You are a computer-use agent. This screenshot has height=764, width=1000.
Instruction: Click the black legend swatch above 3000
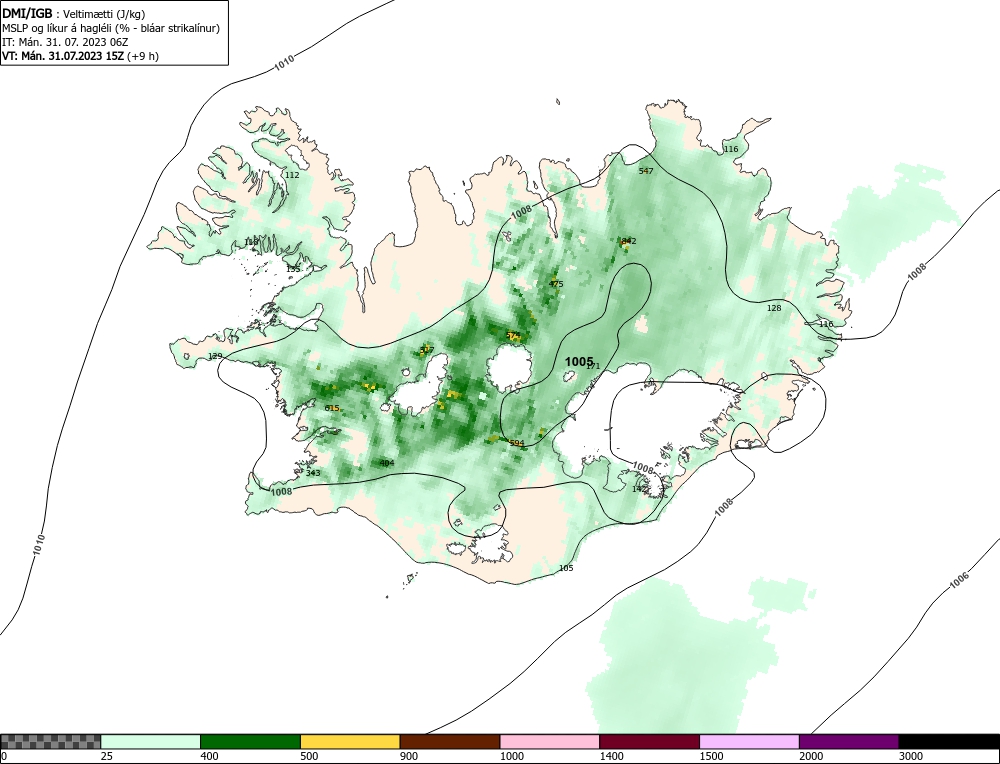949,741
